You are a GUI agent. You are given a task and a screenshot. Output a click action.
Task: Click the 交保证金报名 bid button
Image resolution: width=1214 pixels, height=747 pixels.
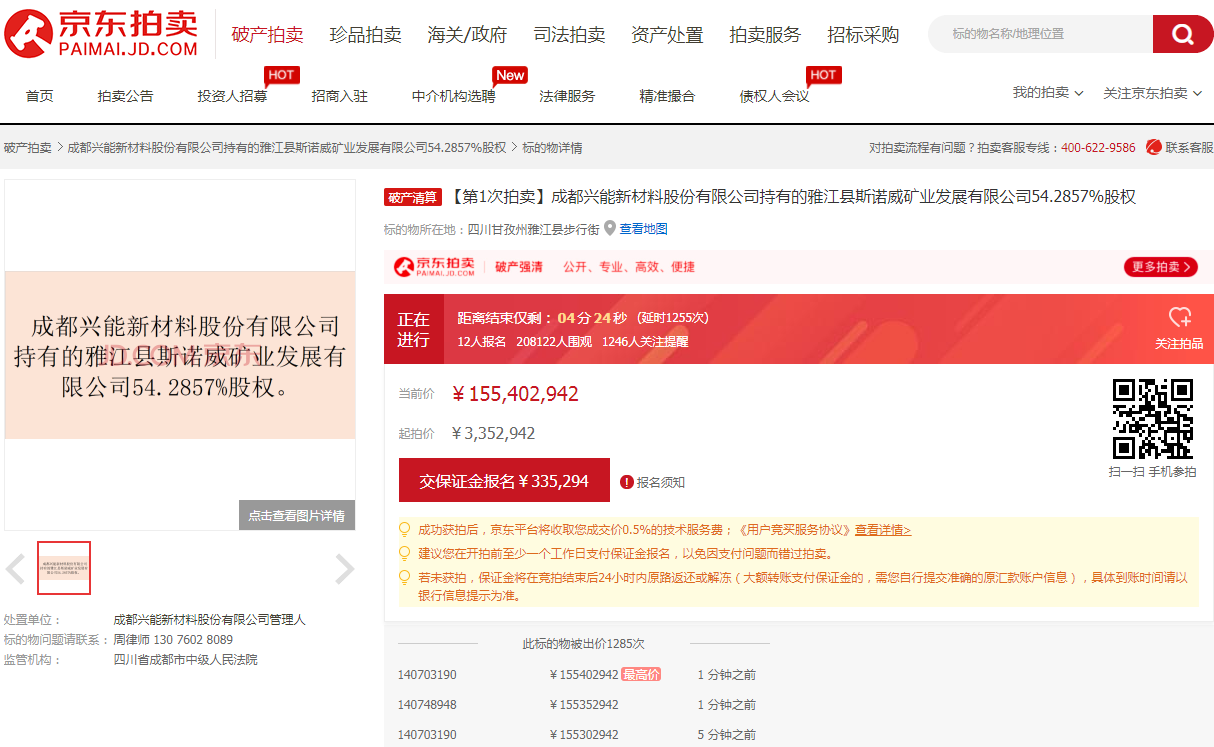point(504,480)
